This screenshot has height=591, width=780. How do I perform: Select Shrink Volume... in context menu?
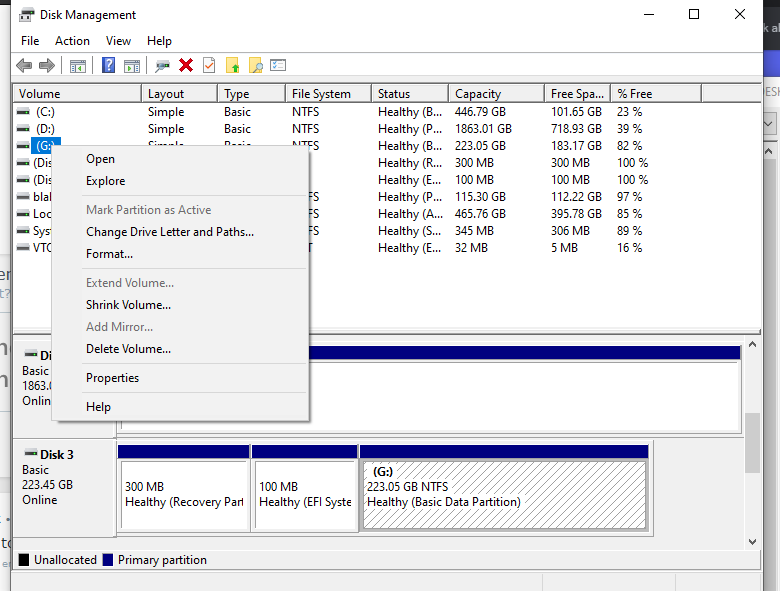pos(128,305)
